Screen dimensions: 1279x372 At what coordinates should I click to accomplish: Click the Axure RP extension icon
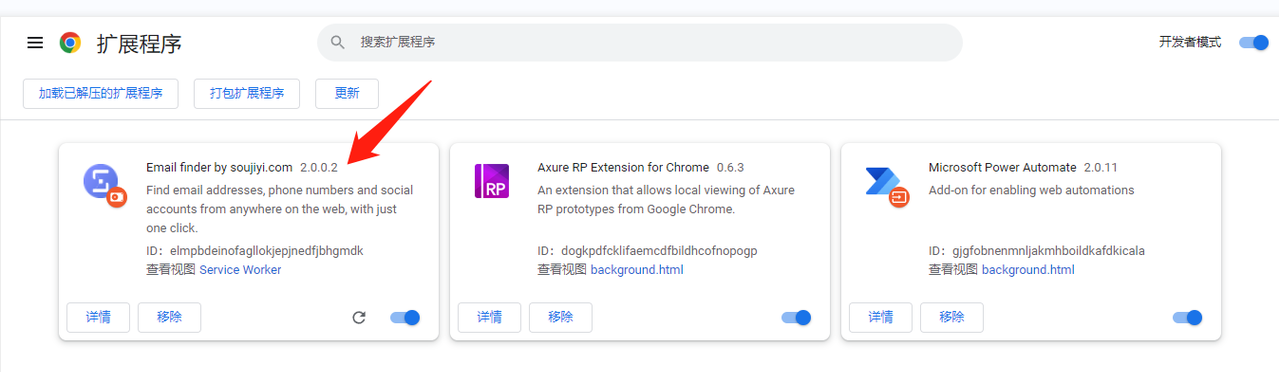coord(491,181)
